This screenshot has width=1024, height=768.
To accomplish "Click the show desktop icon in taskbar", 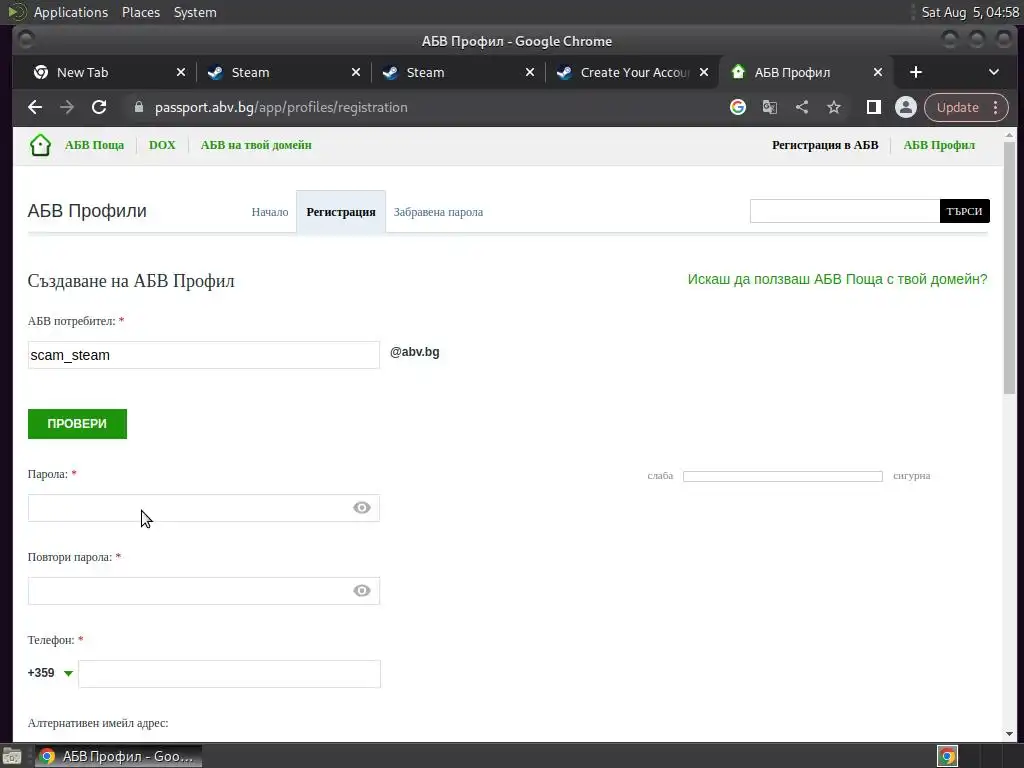I will (11, 756).
